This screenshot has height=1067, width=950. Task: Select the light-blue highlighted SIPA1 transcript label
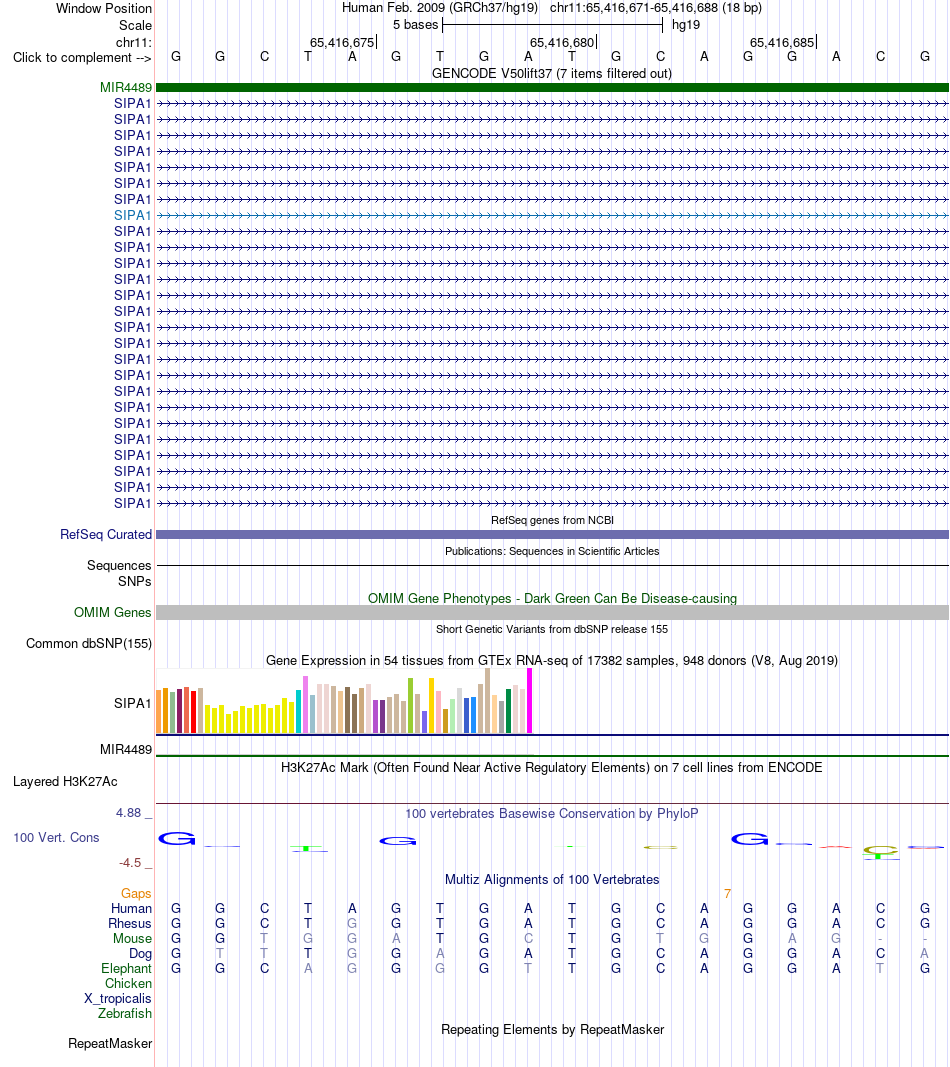pyautogui.click(x=133, y=216)
